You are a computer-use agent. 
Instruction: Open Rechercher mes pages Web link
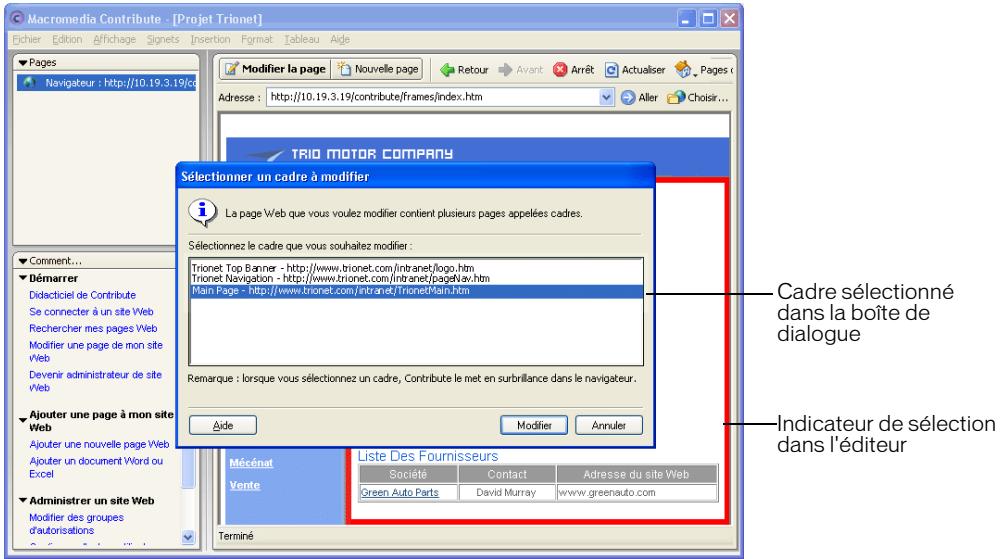pos(93,328)
